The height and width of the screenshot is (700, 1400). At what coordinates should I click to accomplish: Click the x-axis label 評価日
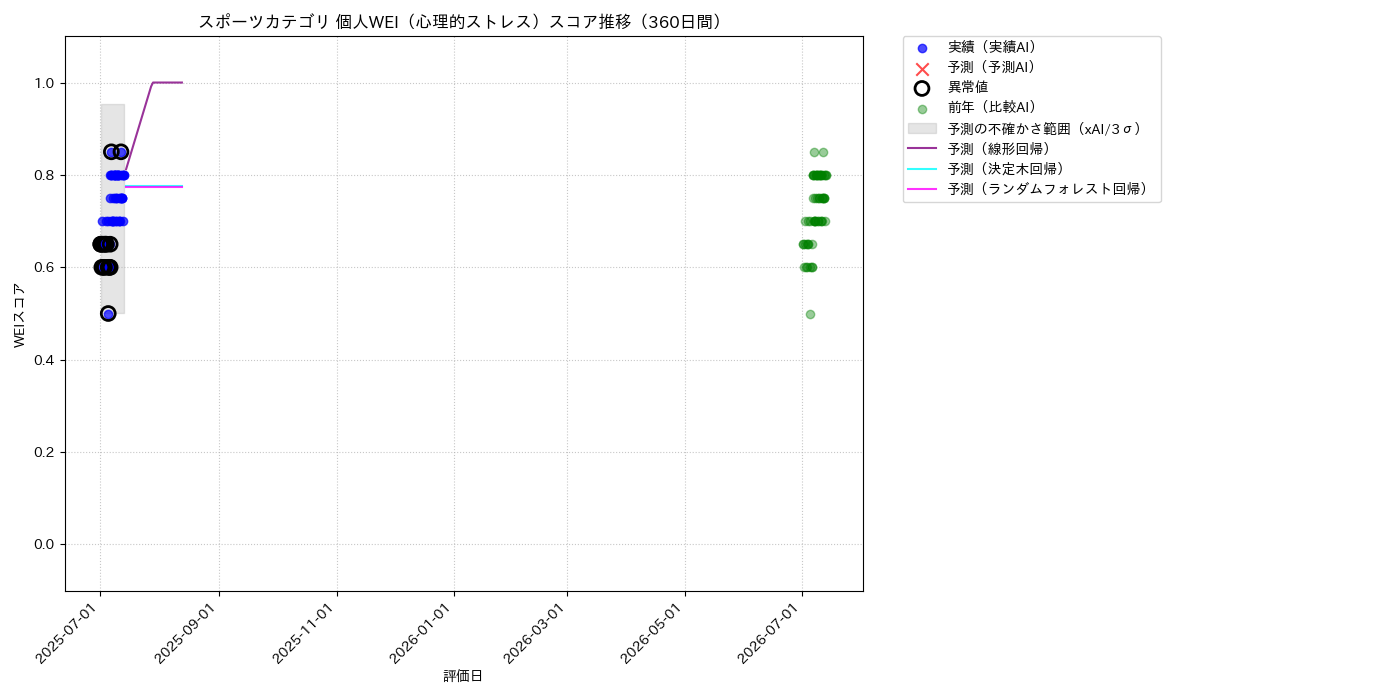(x=463, y=676)
